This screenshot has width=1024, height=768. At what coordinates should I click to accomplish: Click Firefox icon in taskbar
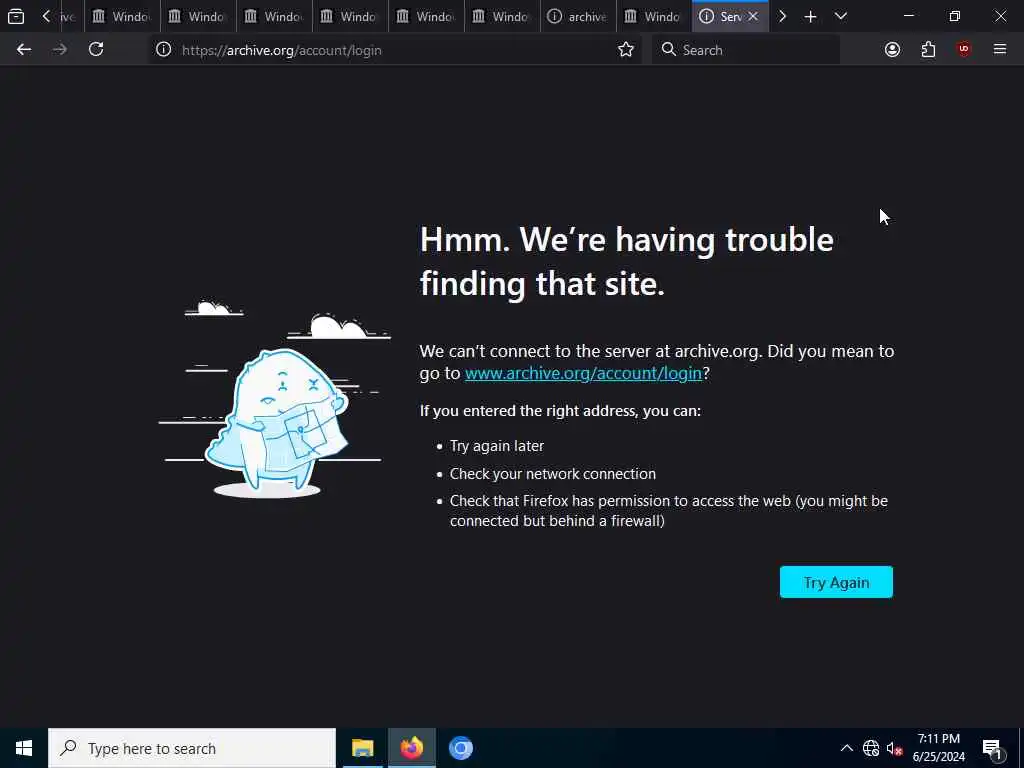pyautogui.click(x=411, y=748)
